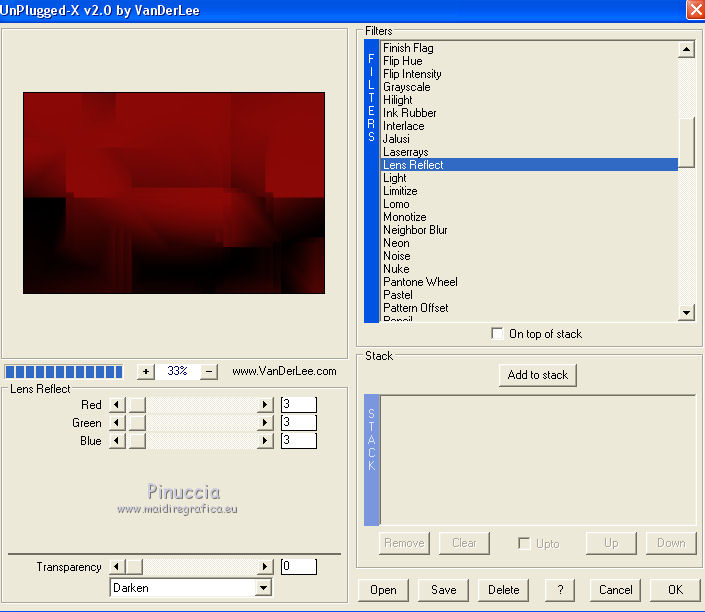The height and width of the screenshot is (612, 705).
Task: Click the Add to stack button
Action: 538,375
